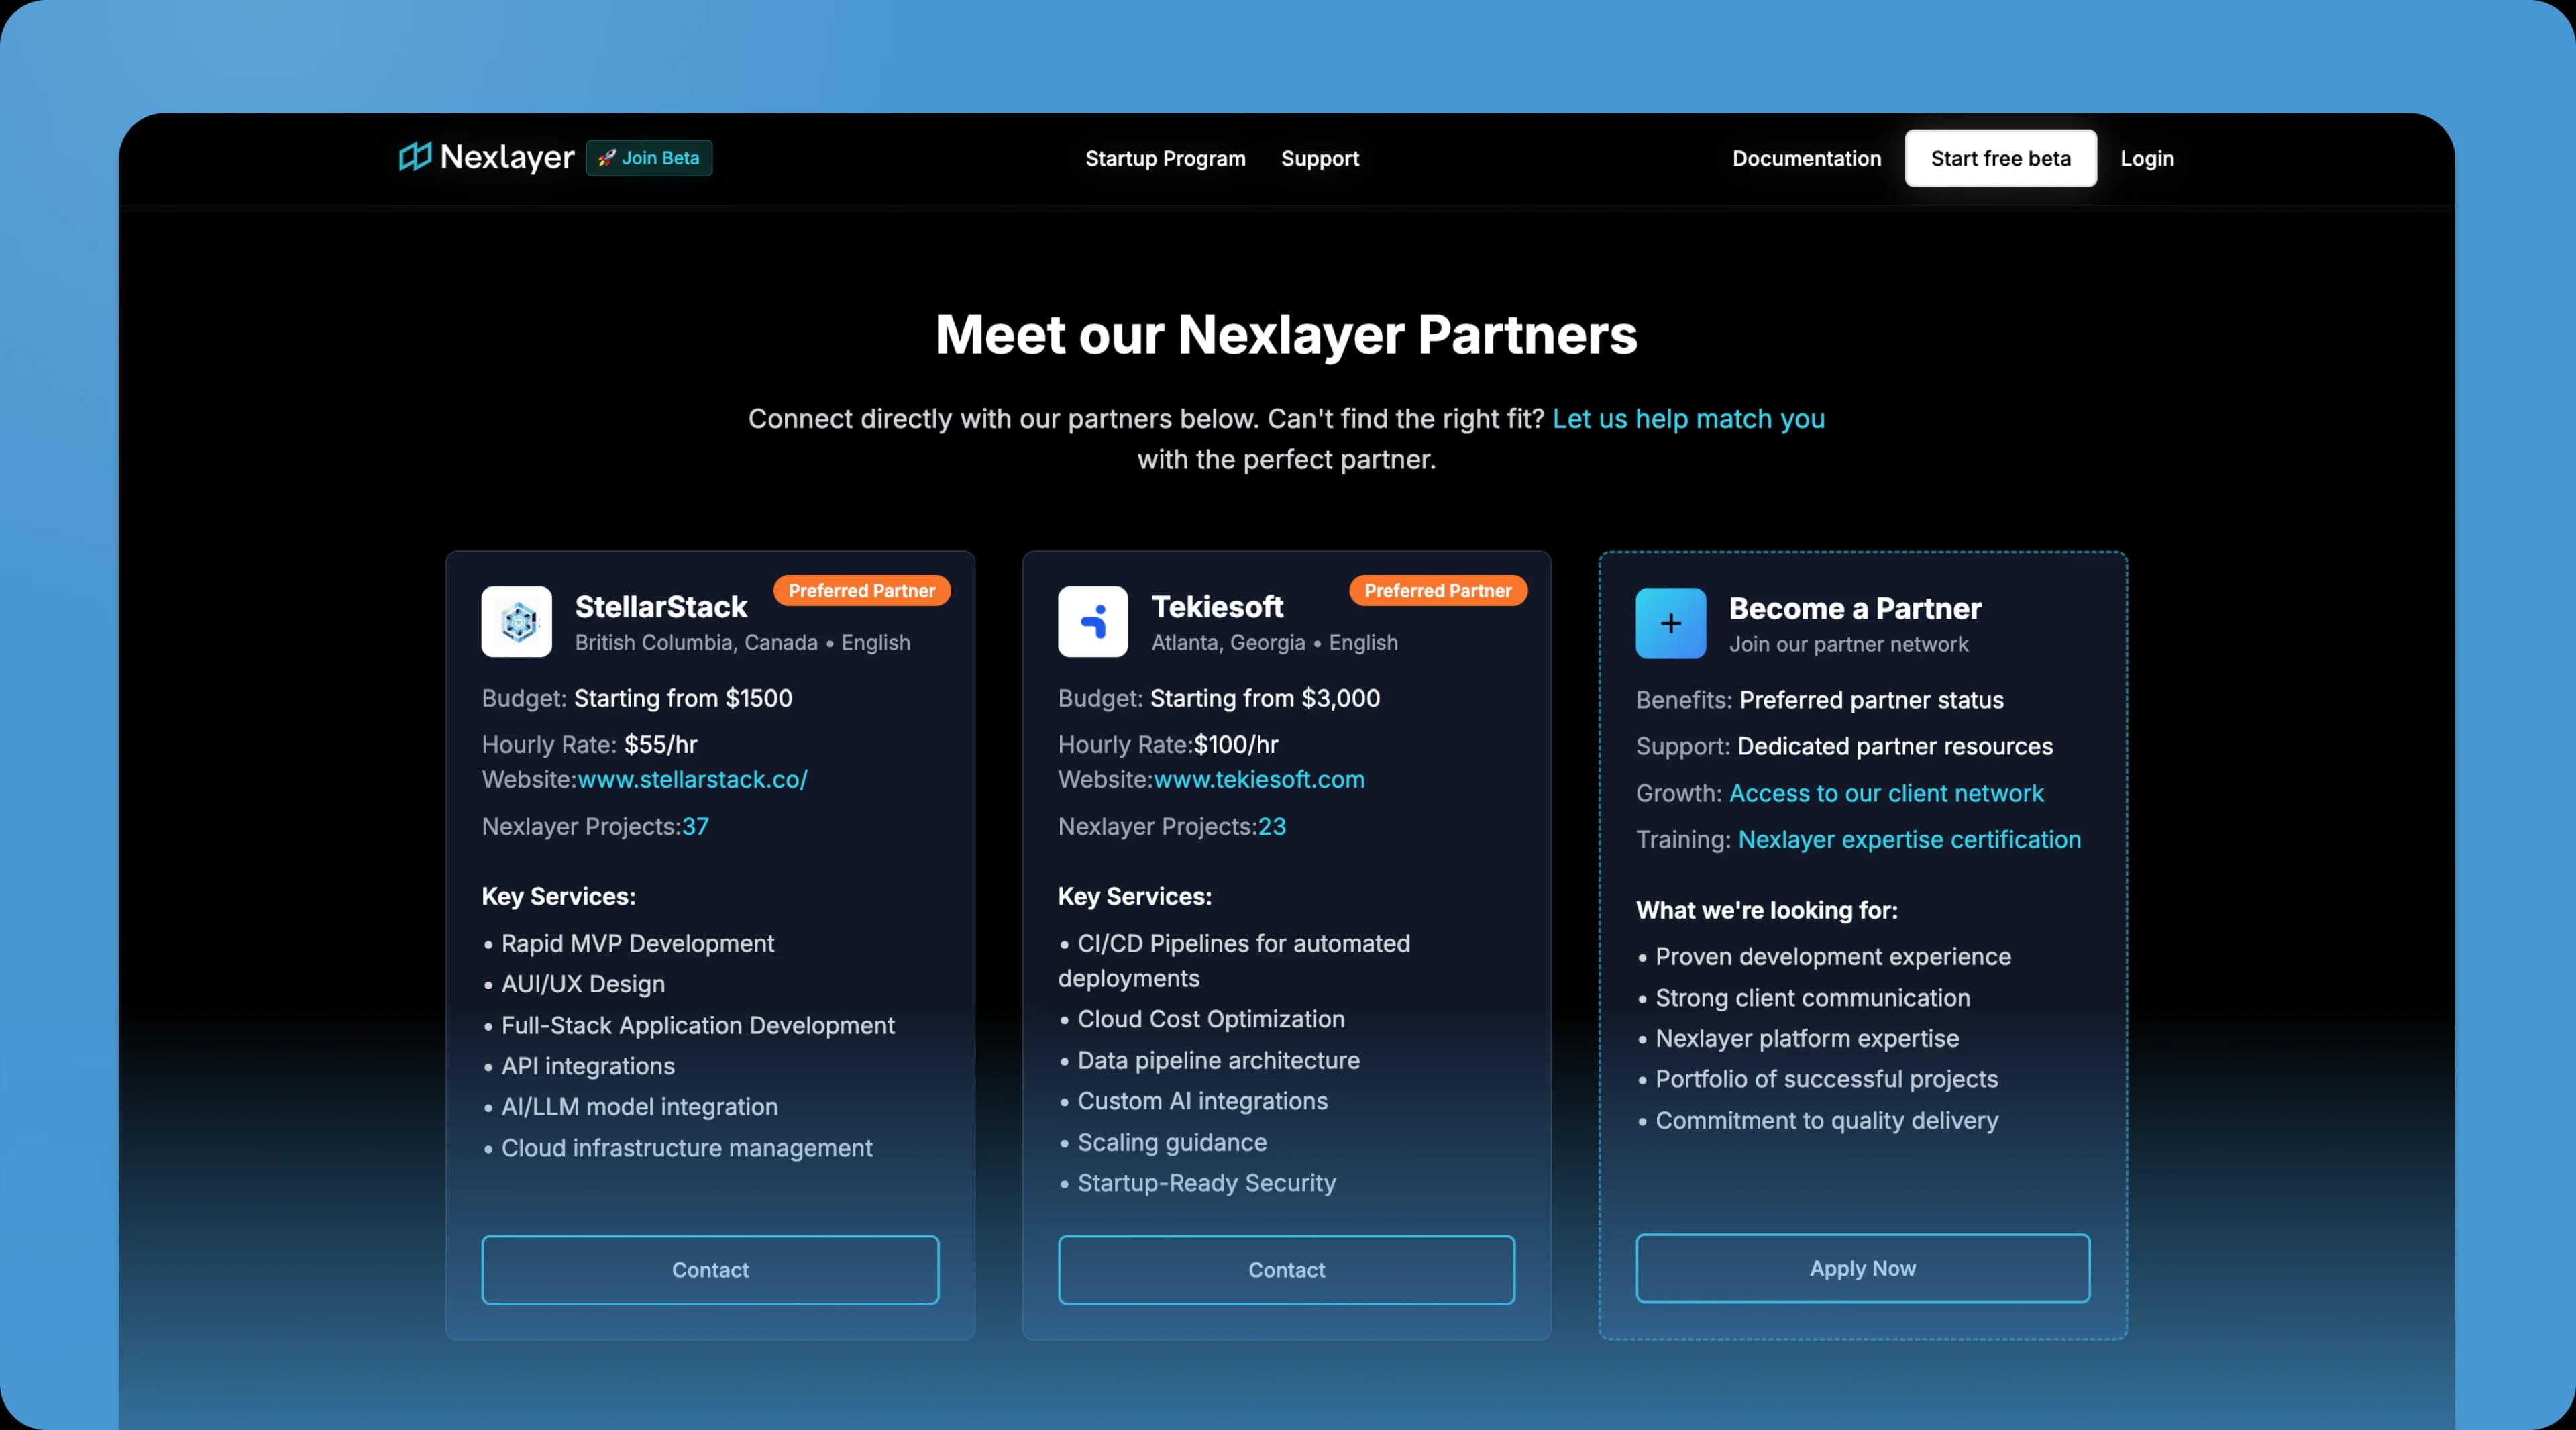Click the Start free beta button

(x=2000, y=158)
